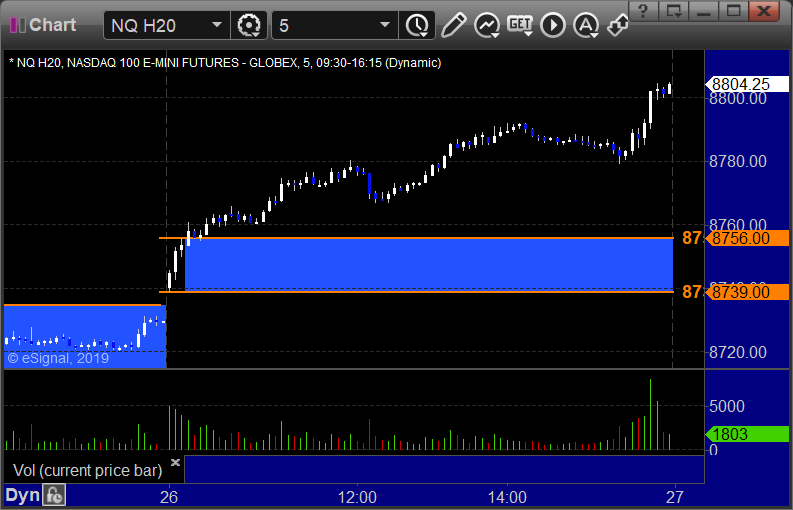Select the upper orange line at 8756.00
The width and height of the screenshot is (793, 510).
coord(416,238)
